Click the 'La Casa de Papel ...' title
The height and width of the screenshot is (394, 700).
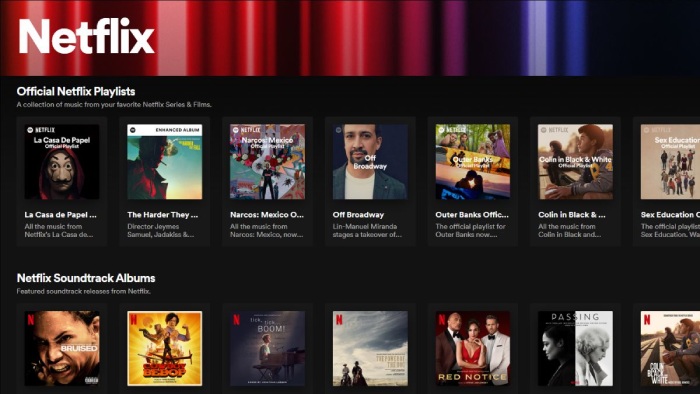pos(60,215)
